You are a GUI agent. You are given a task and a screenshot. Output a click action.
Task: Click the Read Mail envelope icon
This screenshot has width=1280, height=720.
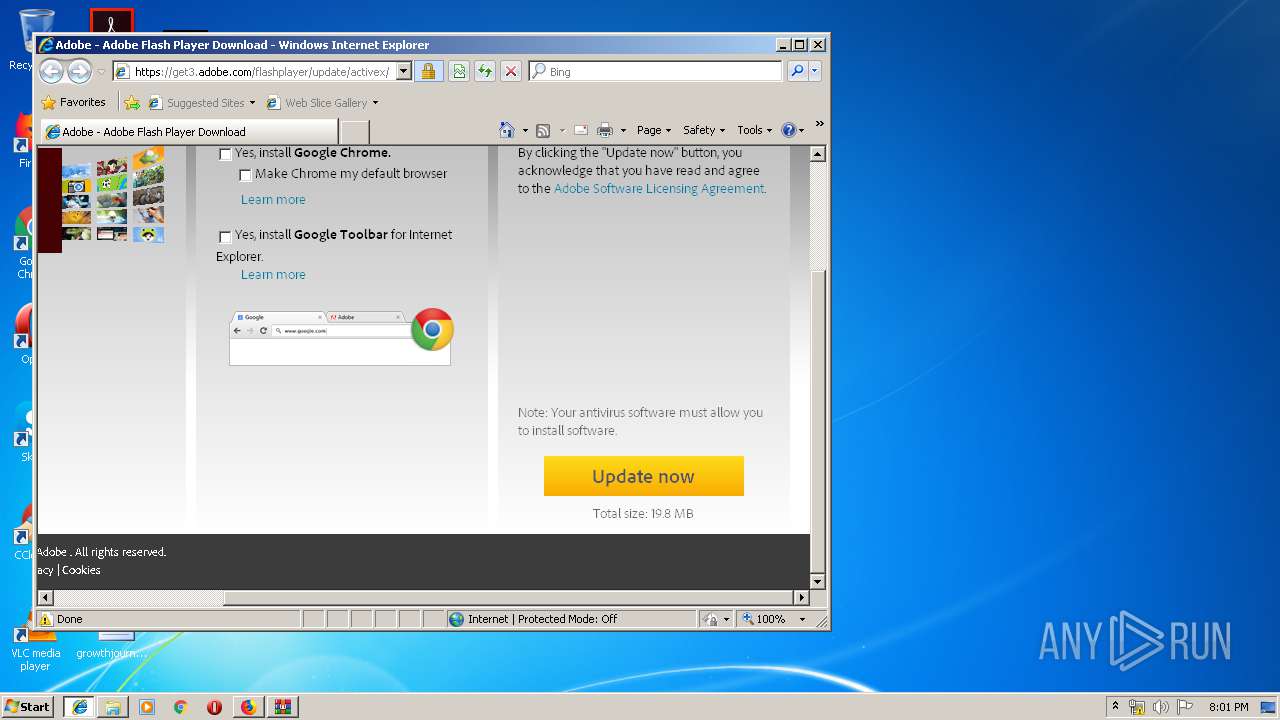coord(580,130)
